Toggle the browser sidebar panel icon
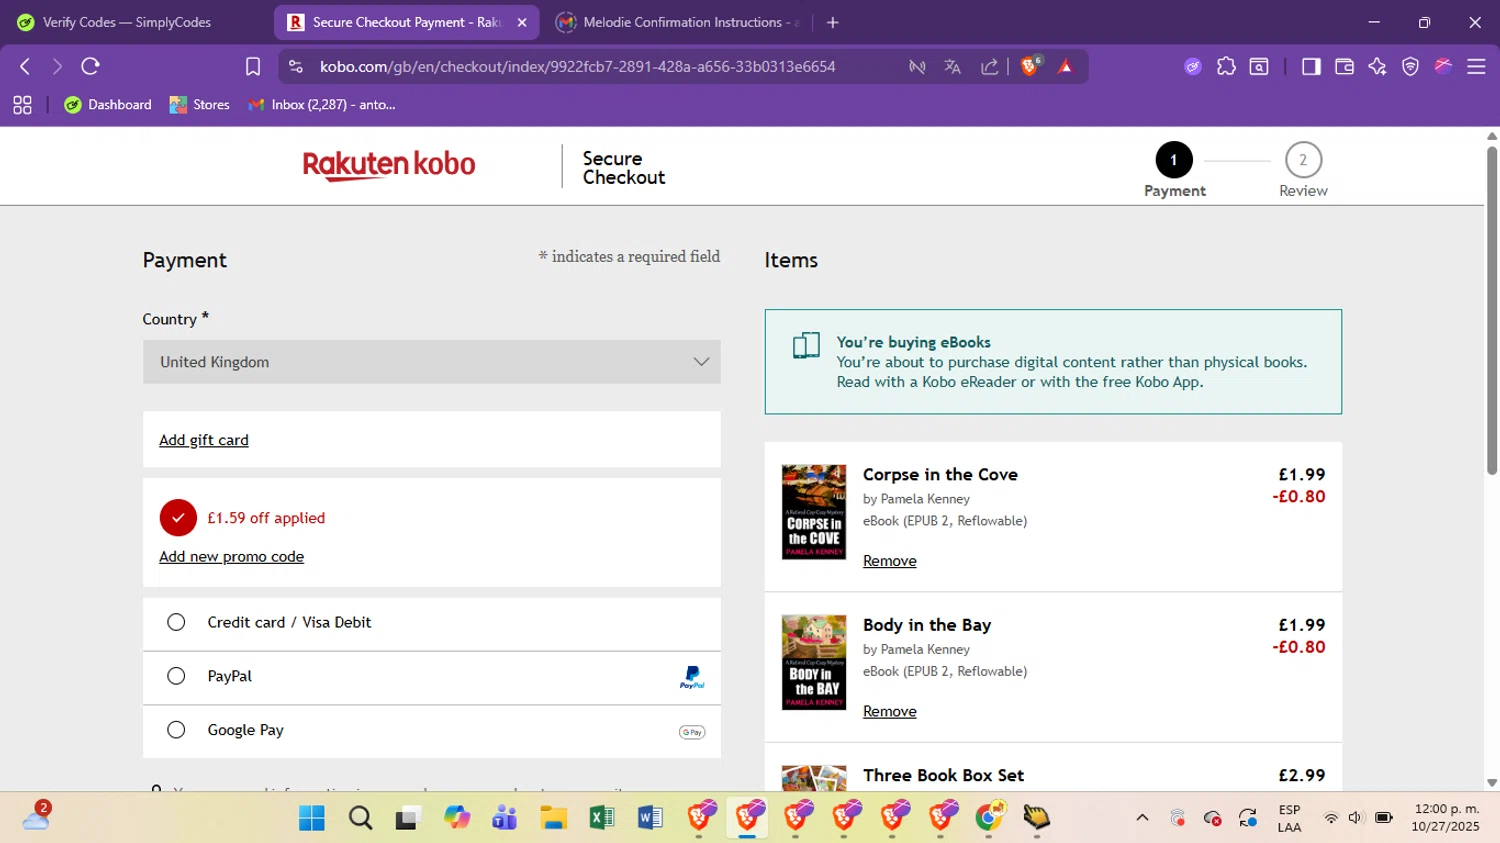 tap(1310, 67)
